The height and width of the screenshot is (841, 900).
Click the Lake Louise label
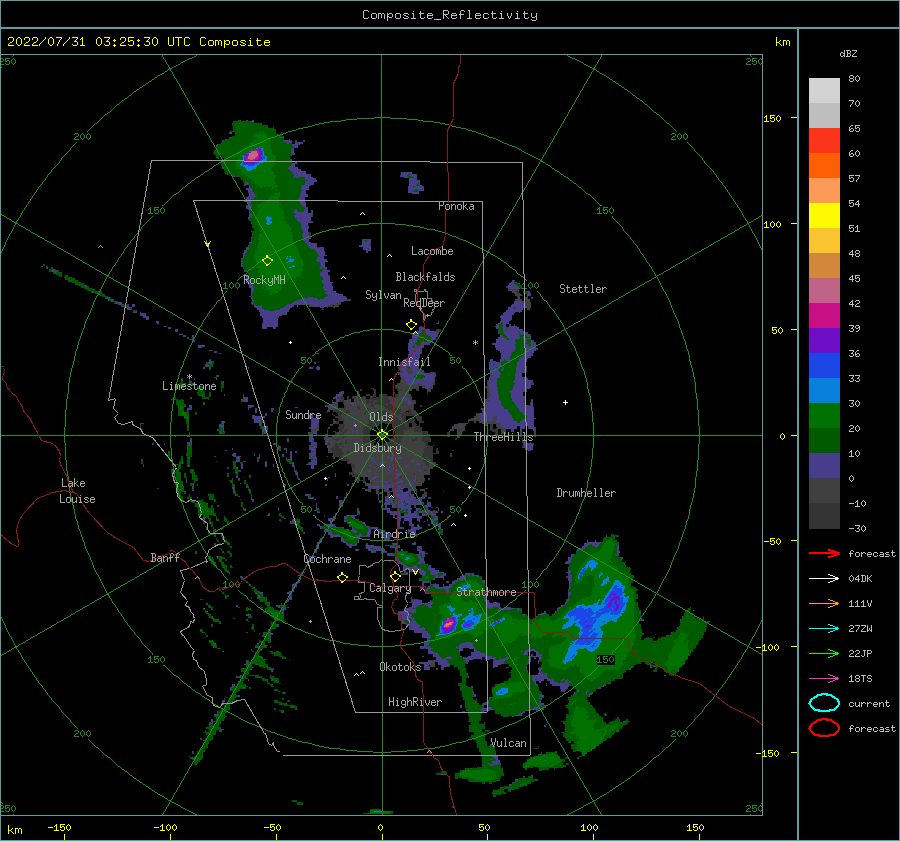pos(77,491)
